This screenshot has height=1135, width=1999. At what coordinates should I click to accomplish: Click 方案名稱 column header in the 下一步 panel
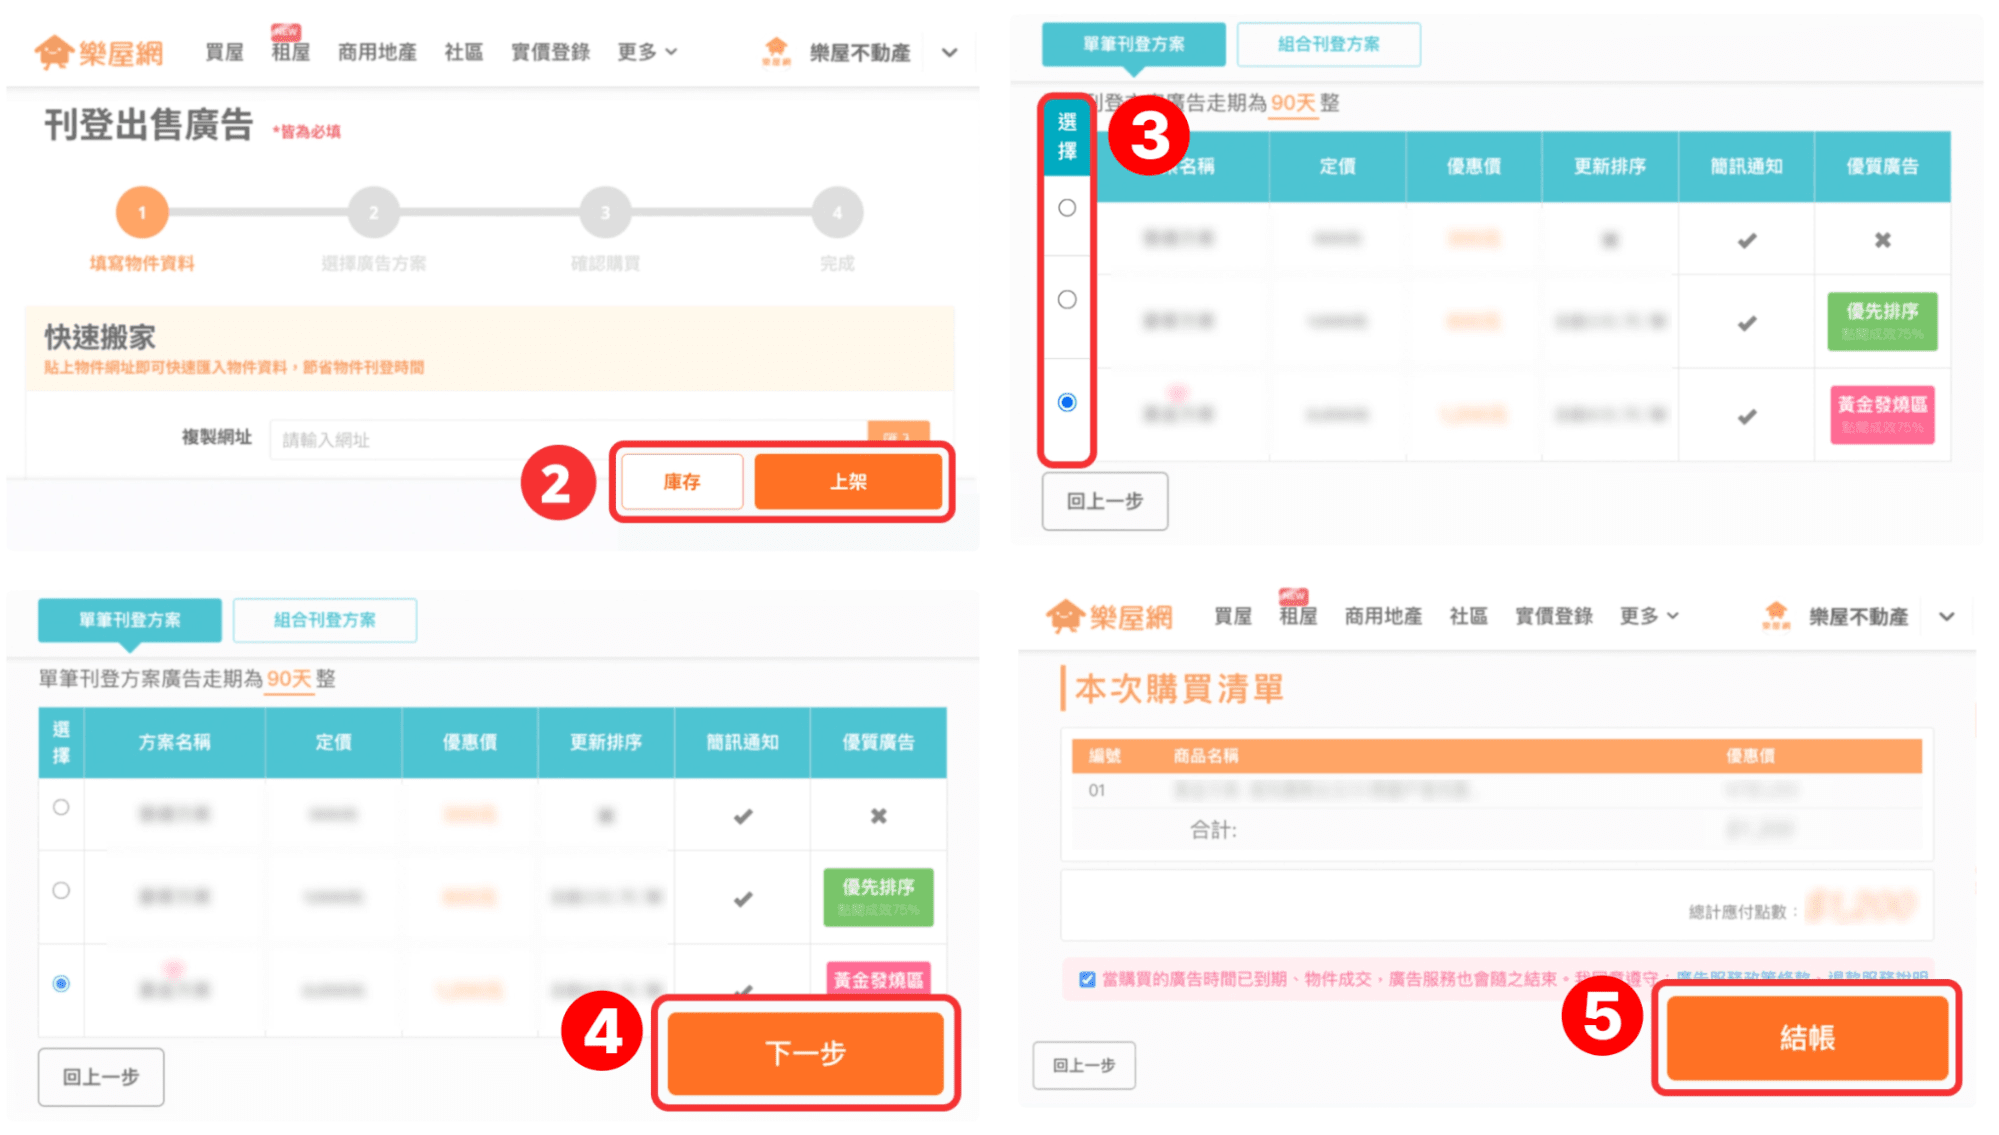(174, 742)
